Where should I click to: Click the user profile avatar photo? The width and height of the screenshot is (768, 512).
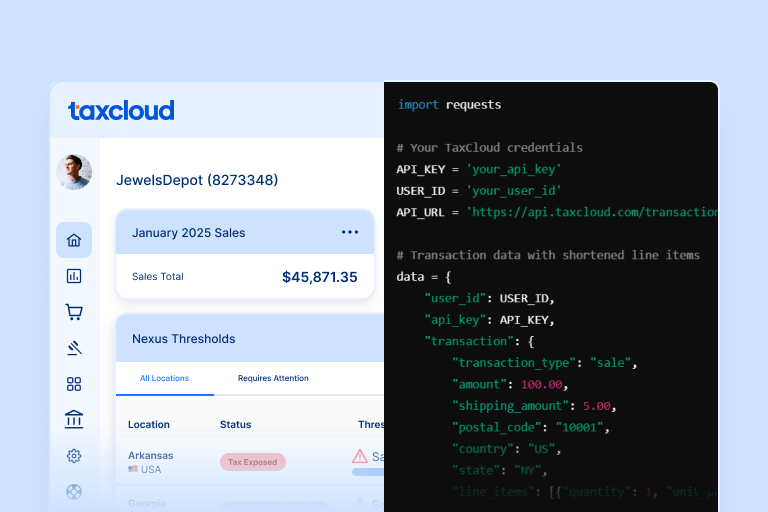point(74,172)
